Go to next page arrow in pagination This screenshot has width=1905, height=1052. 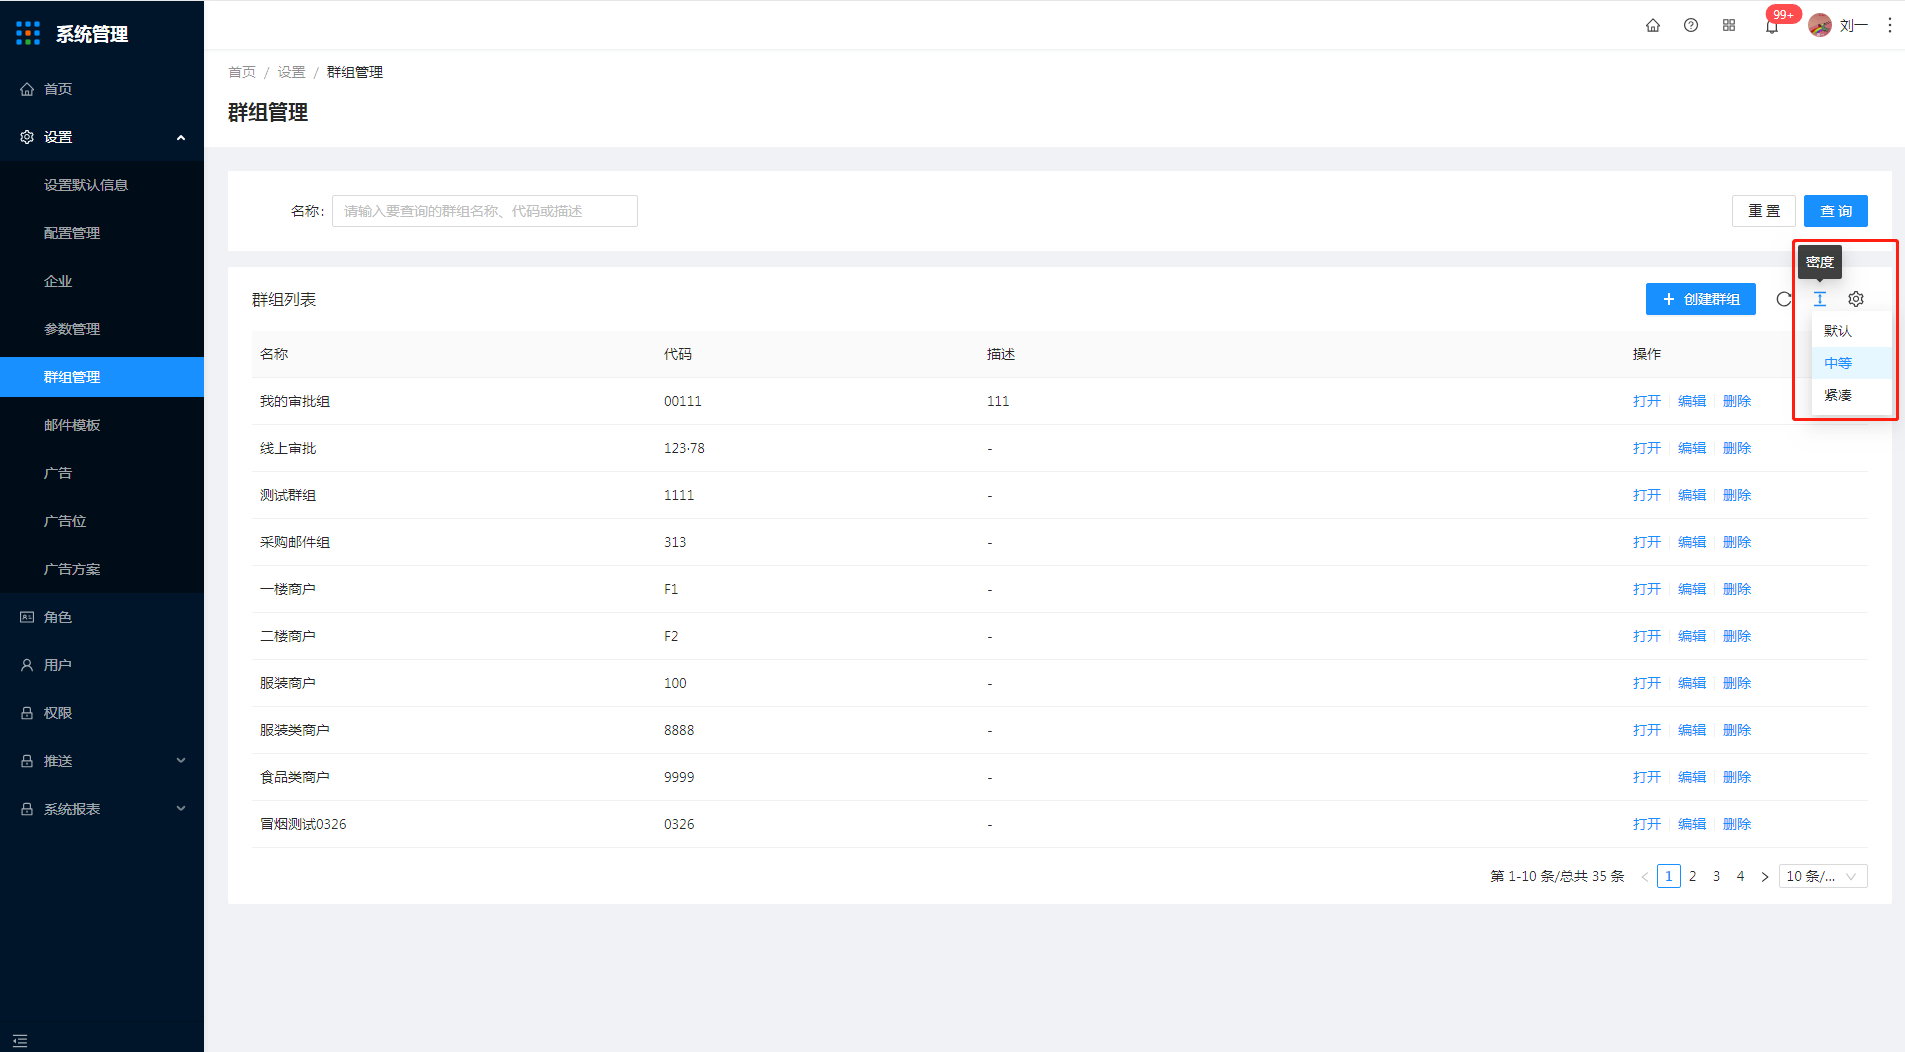pos(1764,877)
